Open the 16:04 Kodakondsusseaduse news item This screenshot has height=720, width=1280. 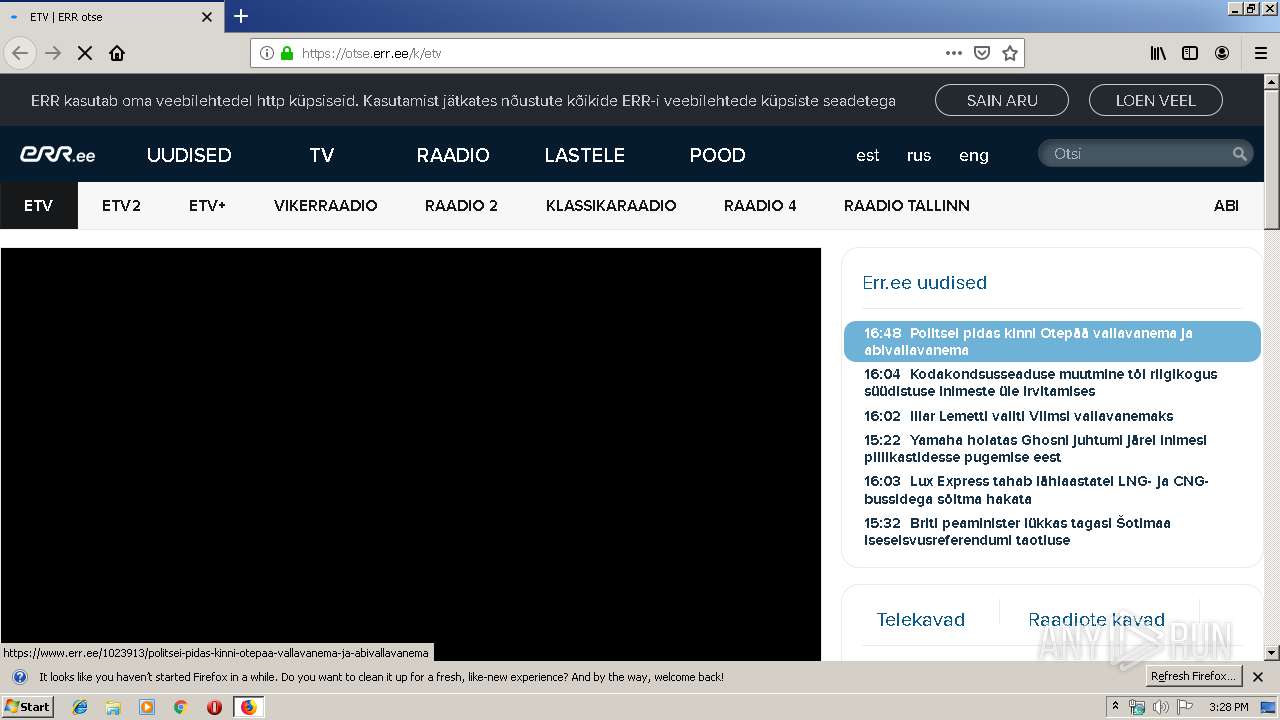1041,382
